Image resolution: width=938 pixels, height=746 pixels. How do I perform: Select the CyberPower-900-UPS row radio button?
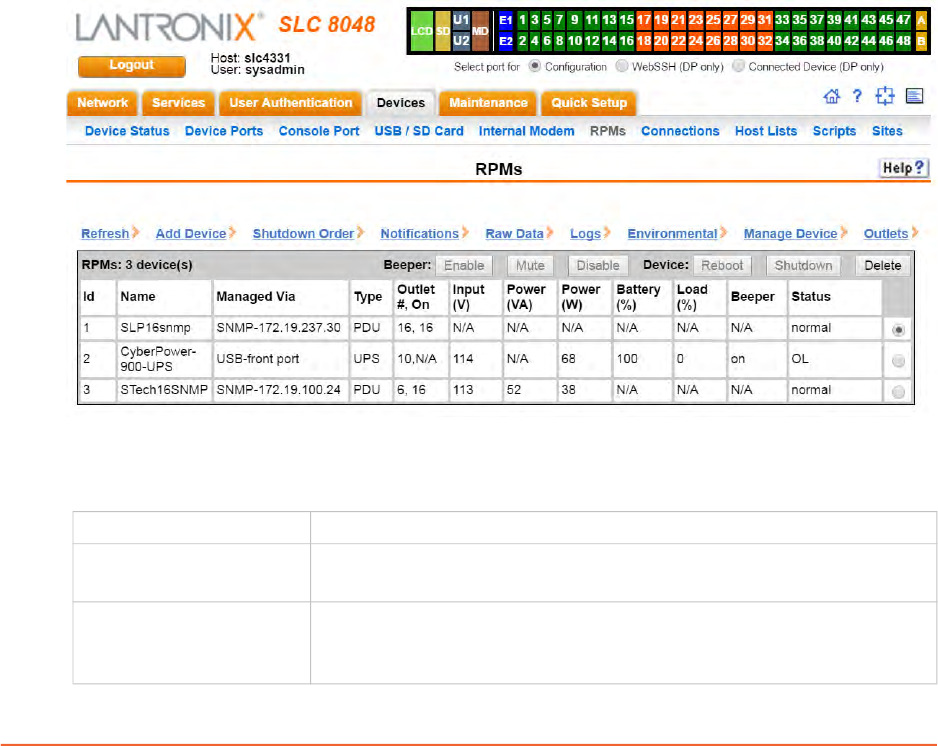coord(897,361)
